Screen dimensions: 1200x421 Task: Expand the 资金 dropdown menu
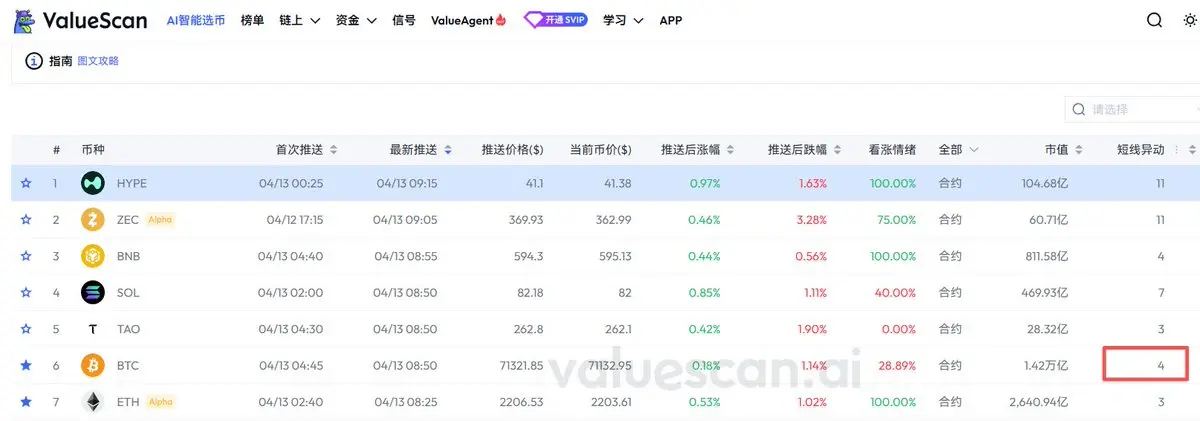[356, 20]
